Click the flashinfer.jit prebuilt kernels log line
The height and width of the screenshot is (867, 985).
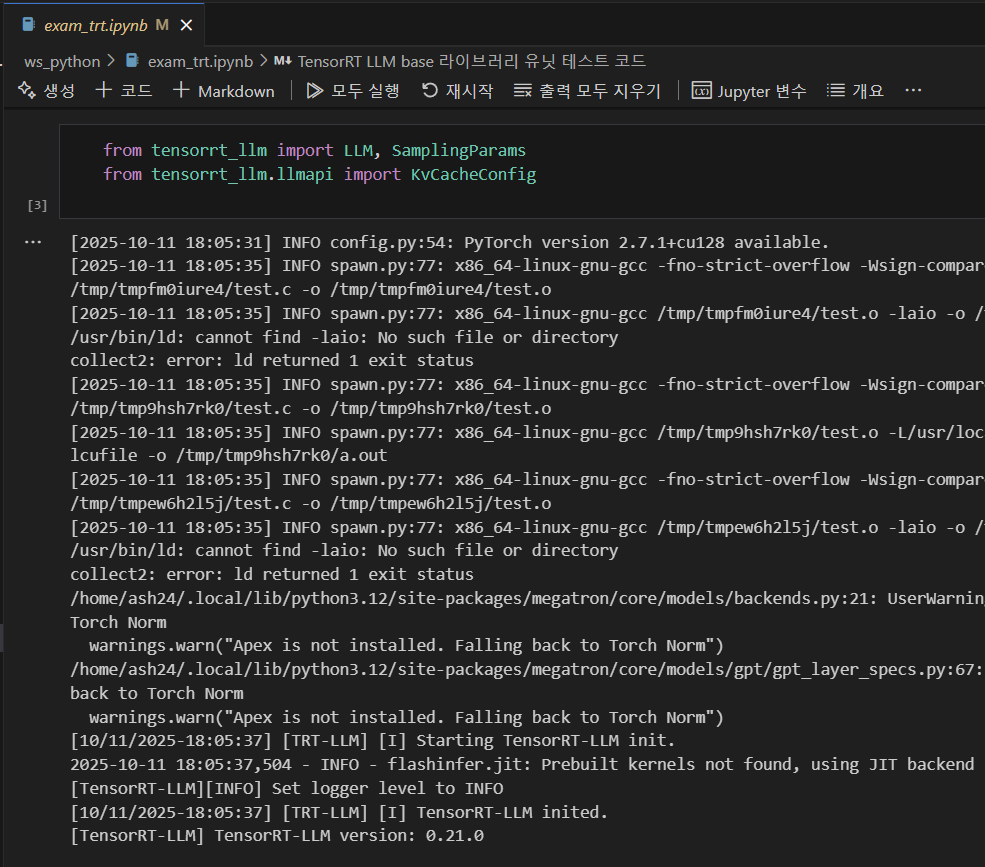522,765
